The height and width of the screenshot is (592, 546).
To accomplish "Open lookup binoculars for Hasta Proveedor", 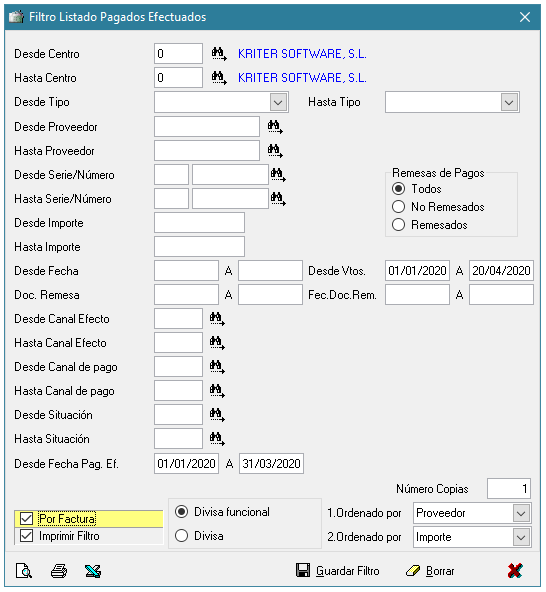I will tap(275, 151).
